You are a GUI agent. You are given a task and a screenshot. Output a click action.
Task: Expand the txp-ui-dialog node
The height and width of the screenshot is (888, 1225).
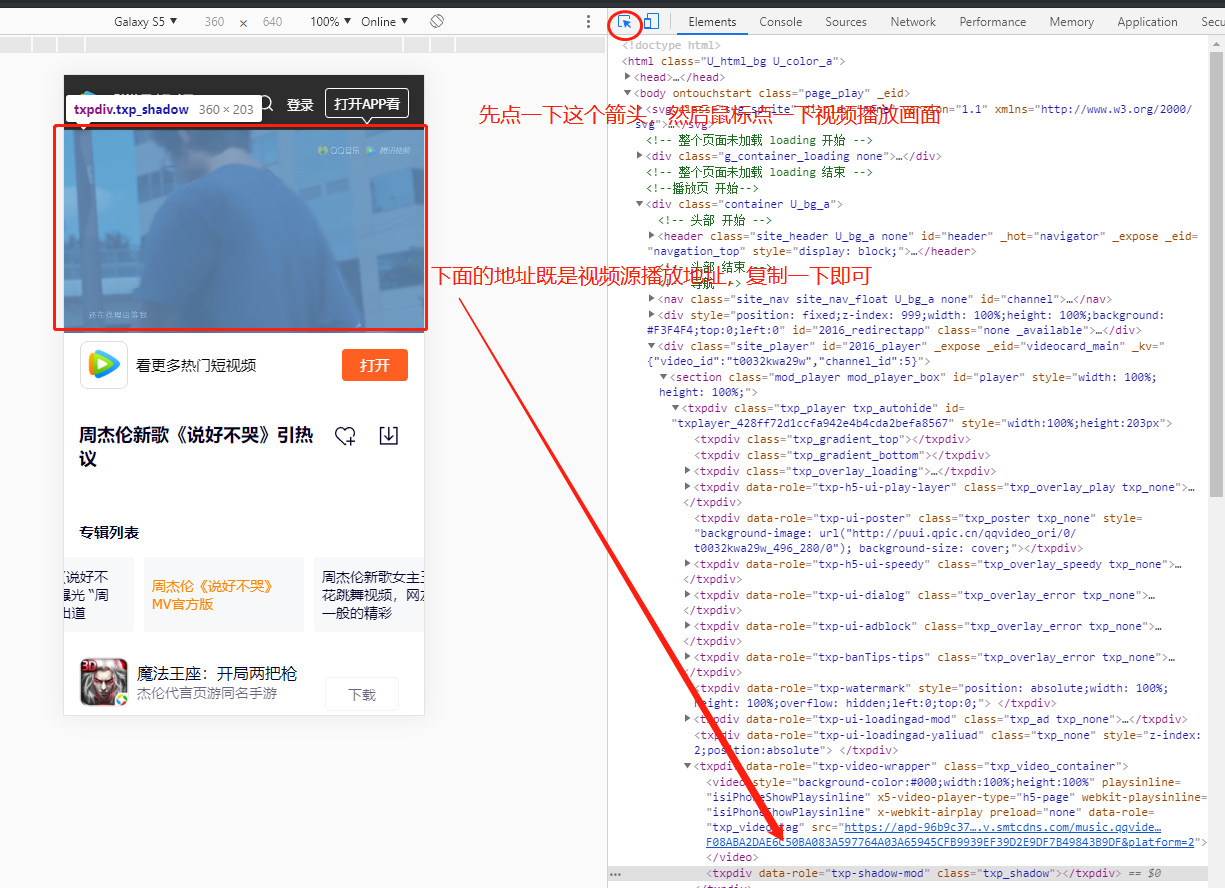pos(688,595)
